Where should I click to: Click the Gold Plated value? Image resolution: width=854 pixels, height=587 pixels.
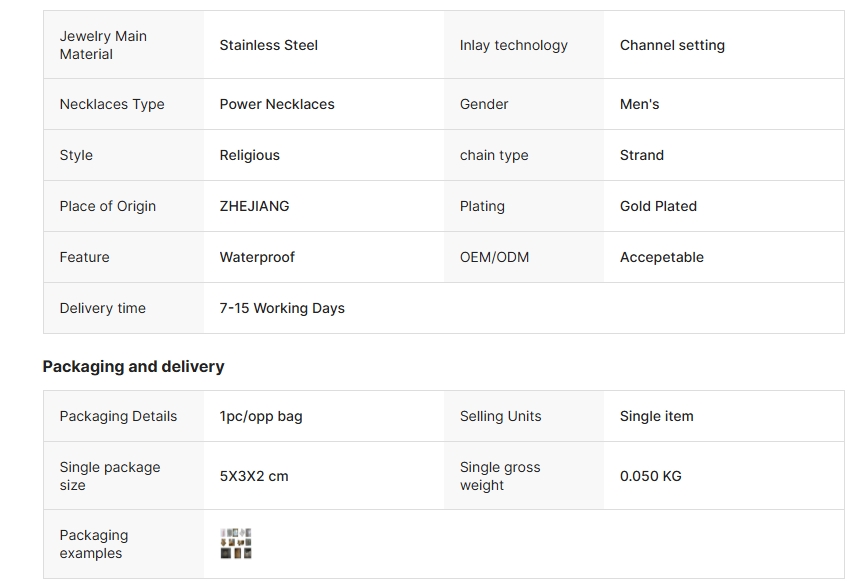pos(658,206)
